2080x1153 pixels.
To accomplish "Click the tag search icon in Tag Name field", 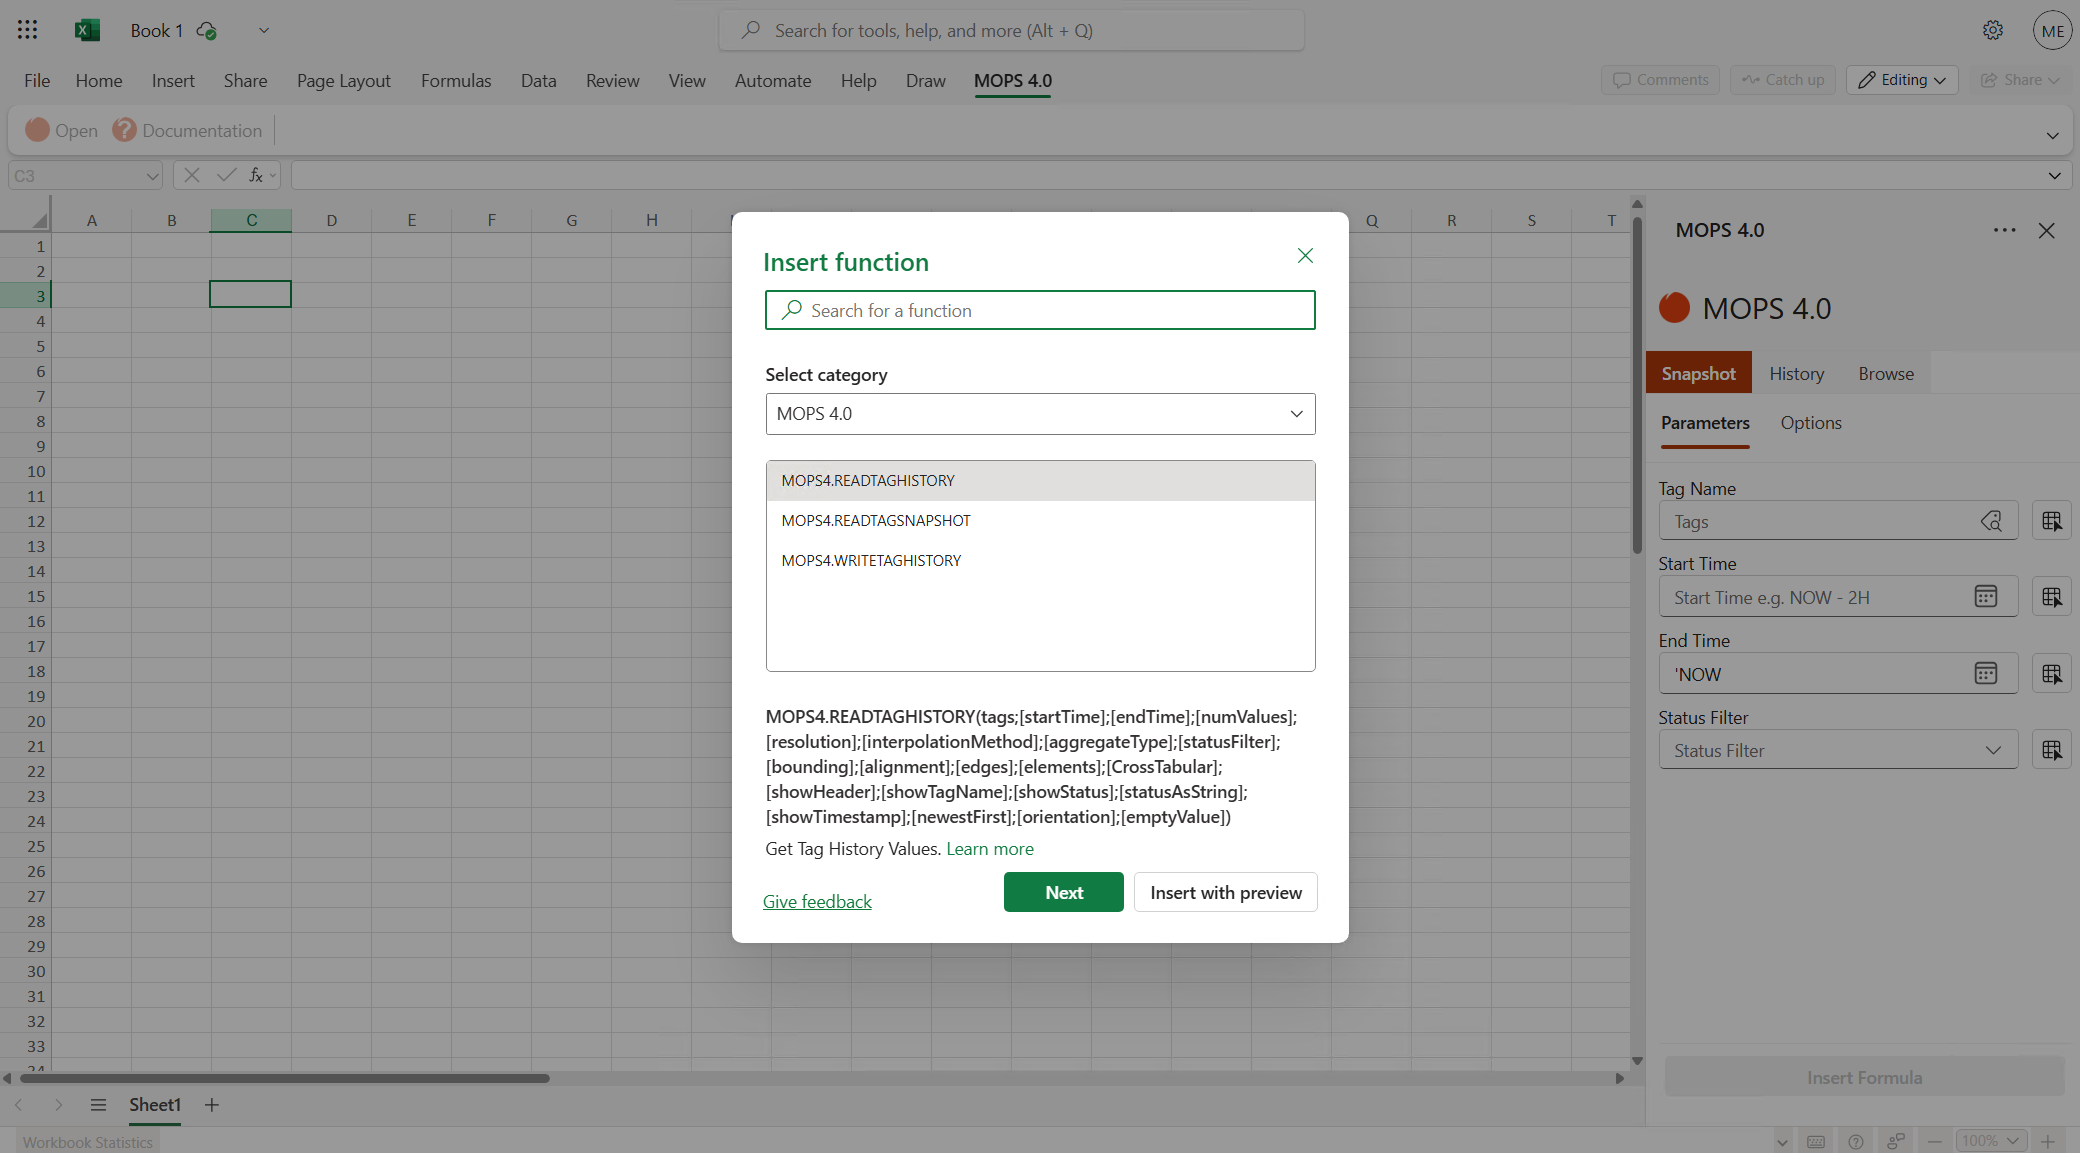I will (x=1992, y=520).
